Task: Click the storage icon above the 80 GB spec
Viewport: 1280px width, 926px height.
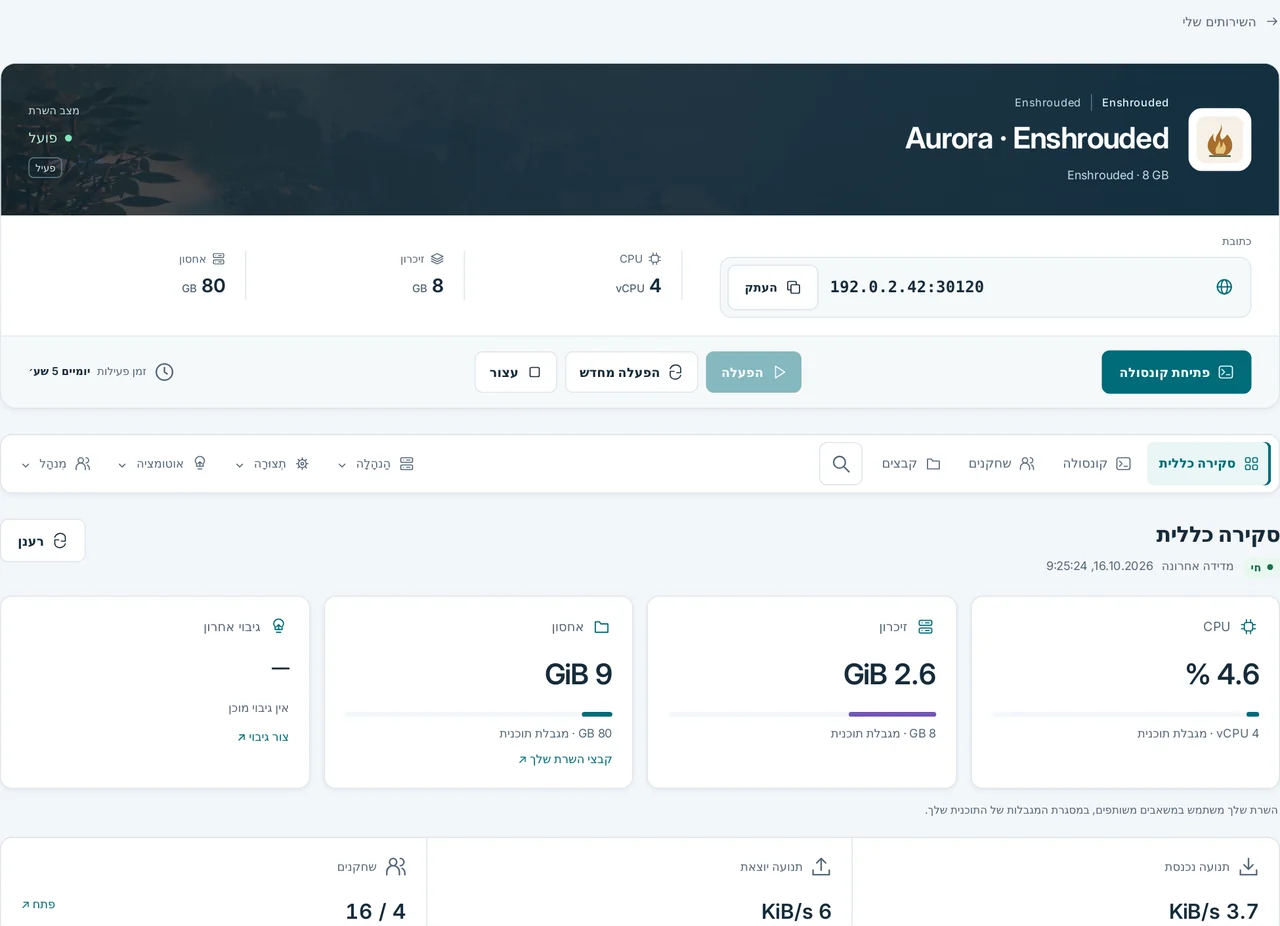Action: click(x=219, y=259)
